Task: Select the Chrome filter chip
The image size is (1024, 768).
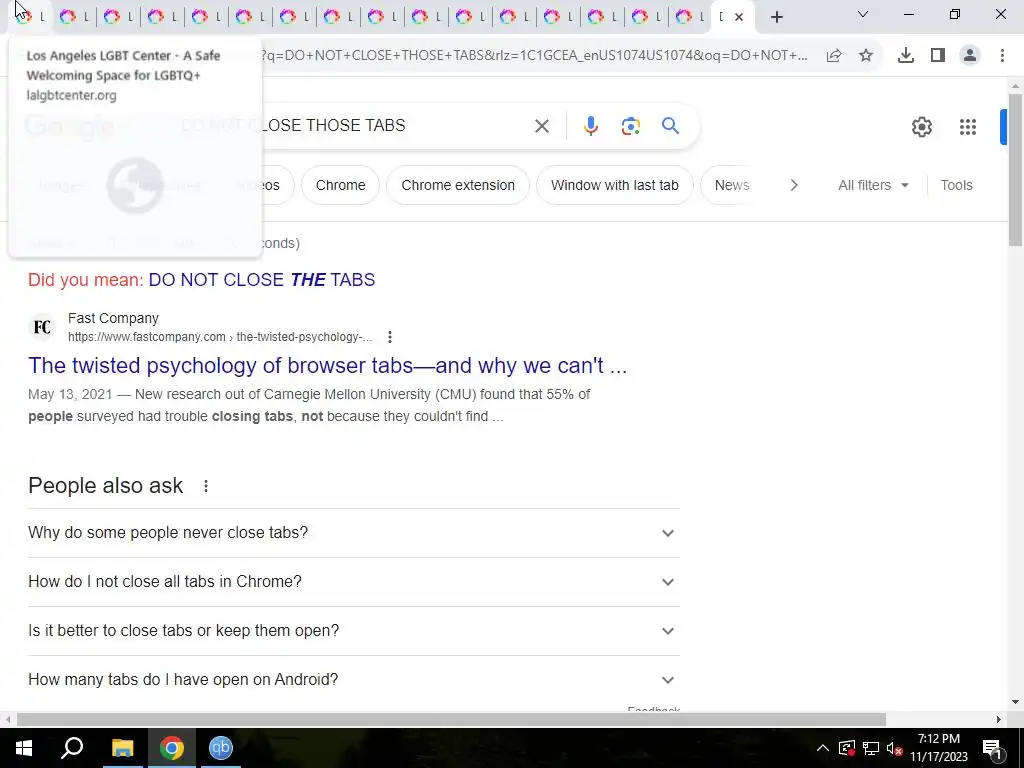Action: [340, 185]
